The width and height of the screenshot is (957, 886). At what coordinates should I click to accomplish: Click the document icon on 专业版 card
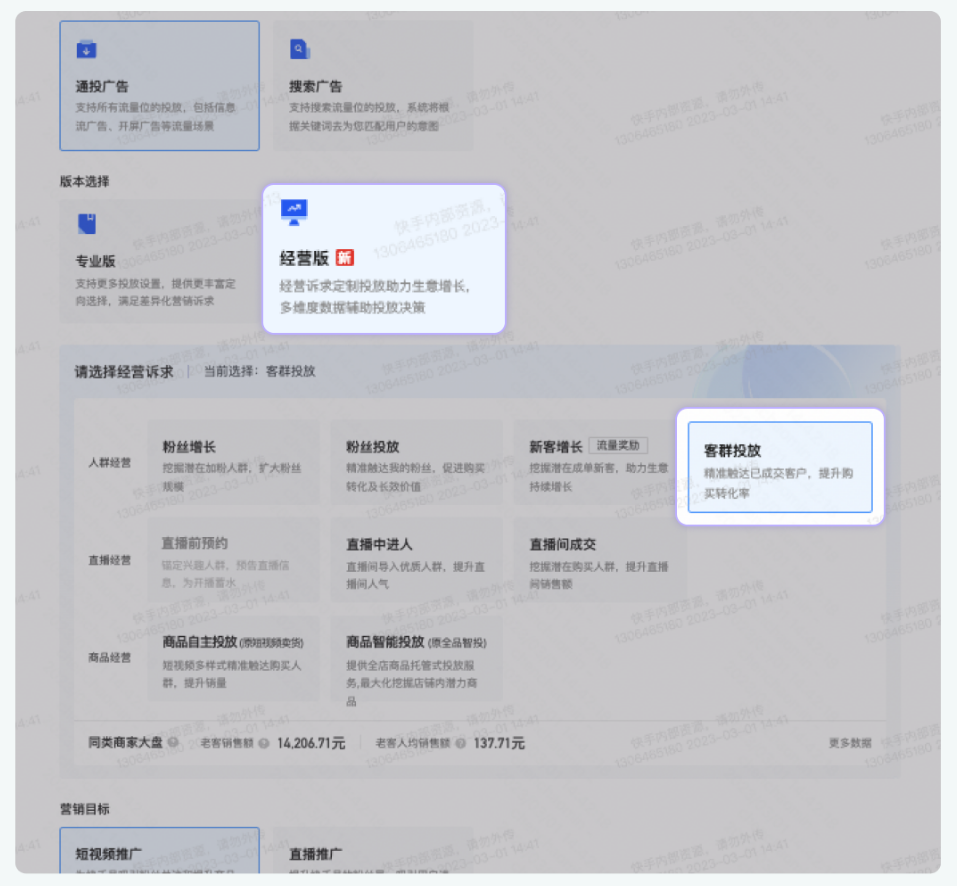click(88, 225)
